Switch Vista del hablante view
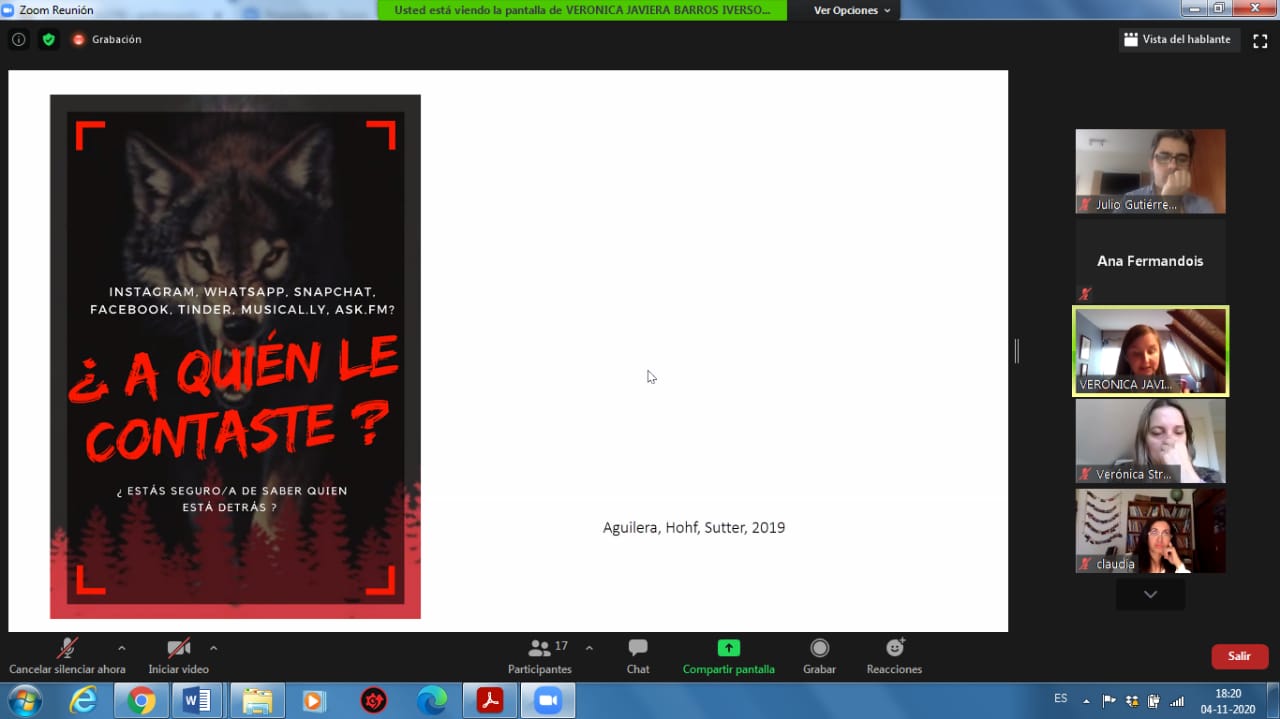Screen dimensions: 1280x719 click(x=1177, y=40)
